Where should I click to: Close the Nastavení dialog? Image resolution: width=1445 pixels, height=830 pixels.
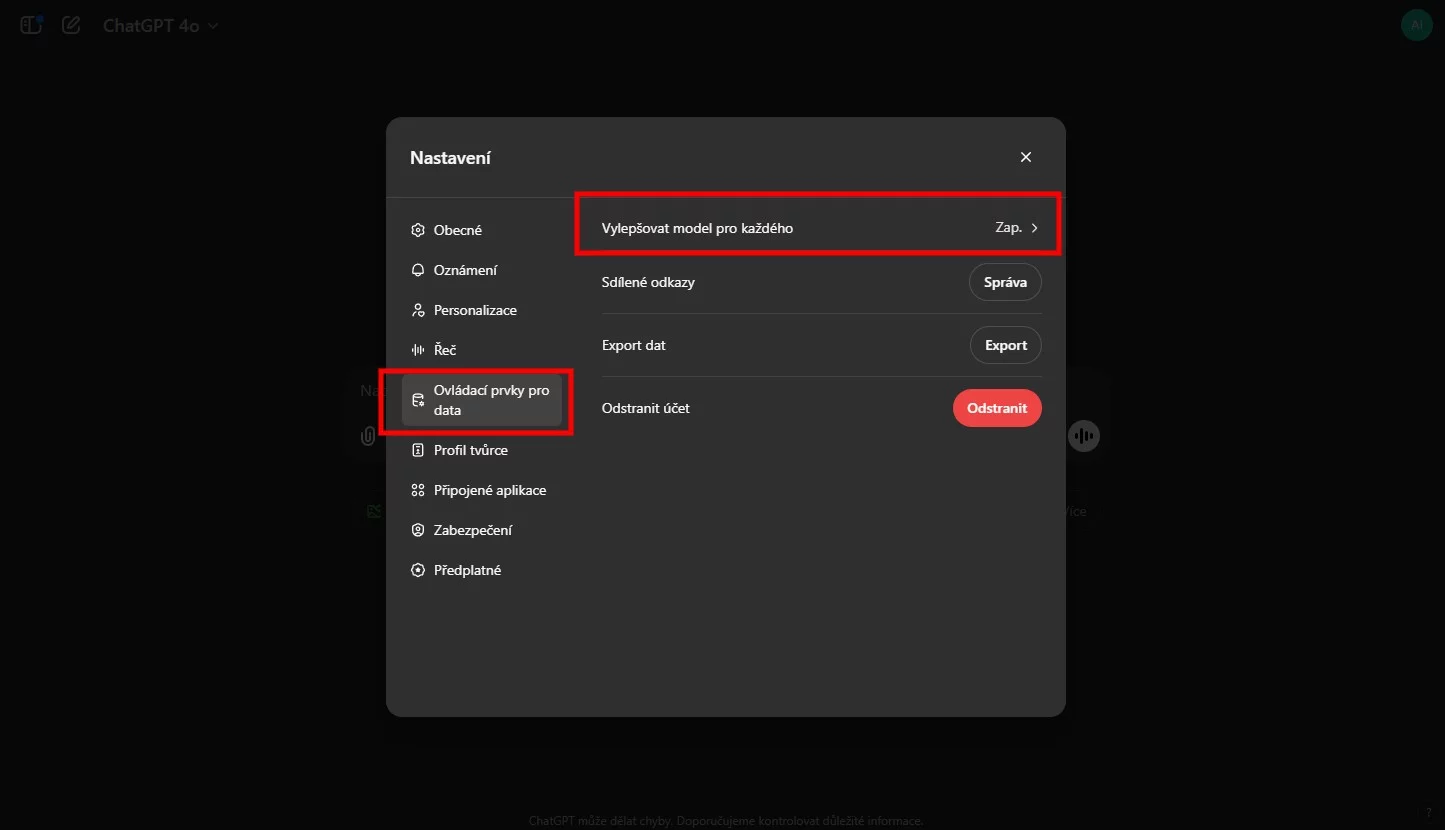[x=1025, y=157]
